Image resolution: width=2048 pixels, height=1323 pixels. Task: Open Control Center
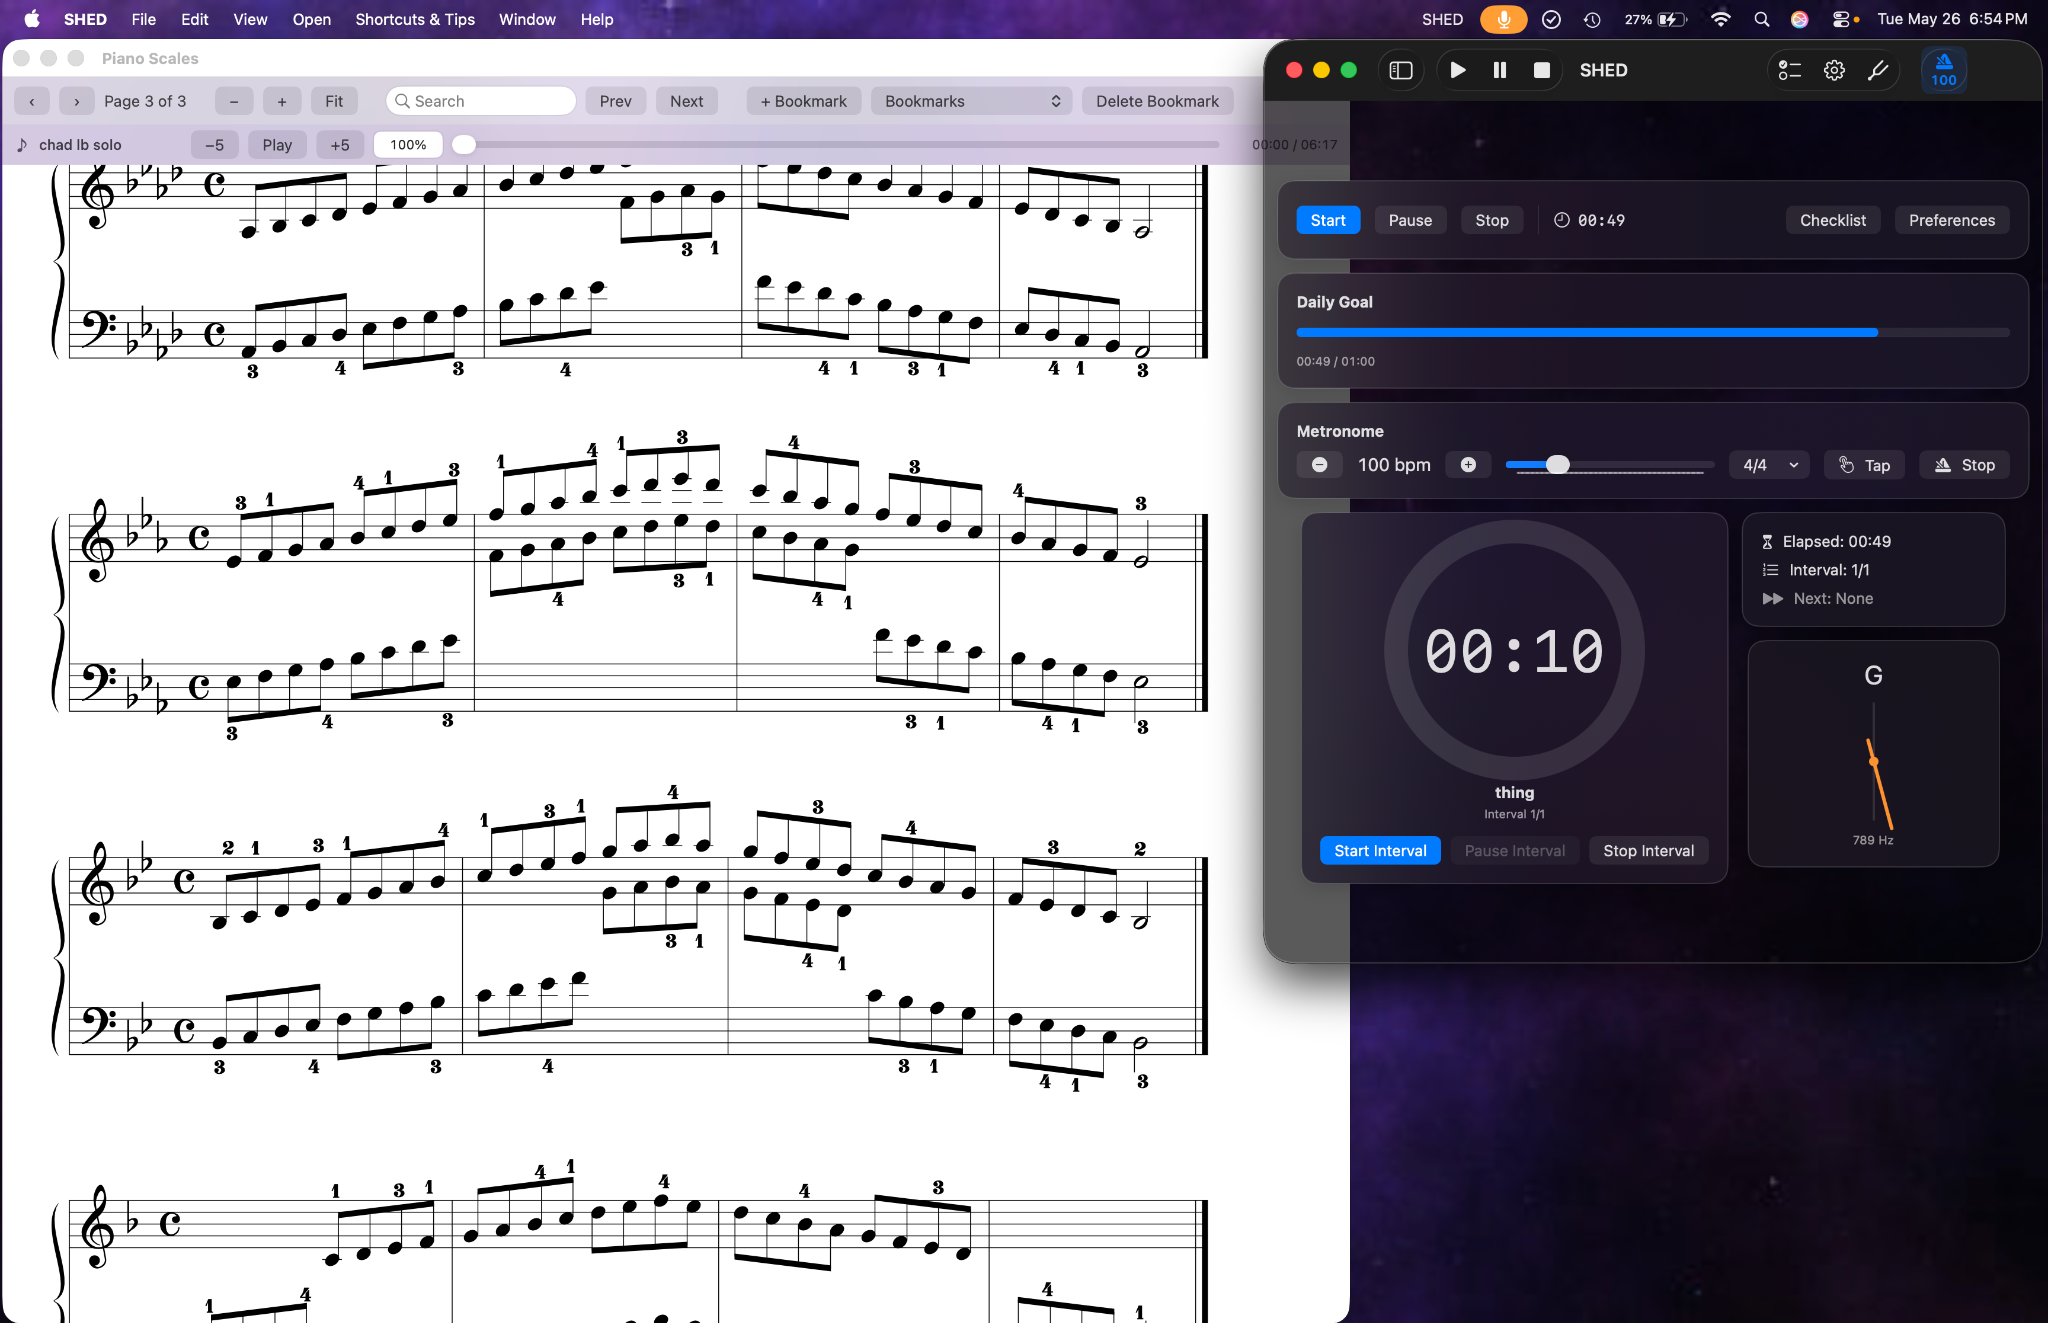pos(1841,19)
